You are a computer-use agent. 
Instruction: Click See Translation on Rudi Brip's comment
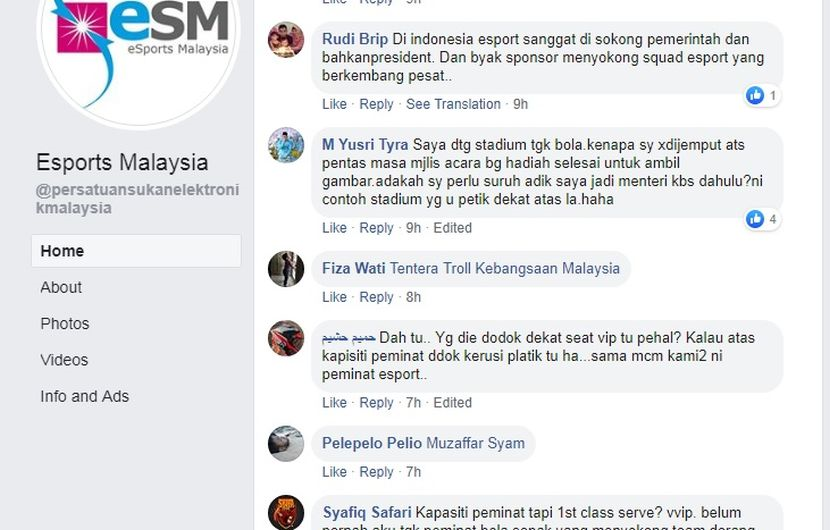453,104
